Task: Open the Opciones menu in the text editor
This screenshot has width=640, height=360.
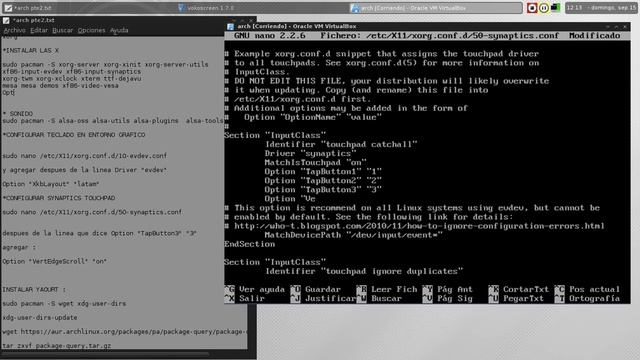Action: tap(91, 30)
